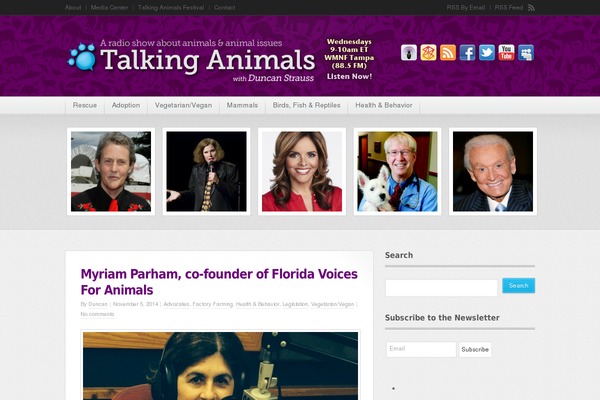This screenshot has width=600, height=400.
Task: Click thumbnail of elderly man in suit
Action: (x=493, y=171)
